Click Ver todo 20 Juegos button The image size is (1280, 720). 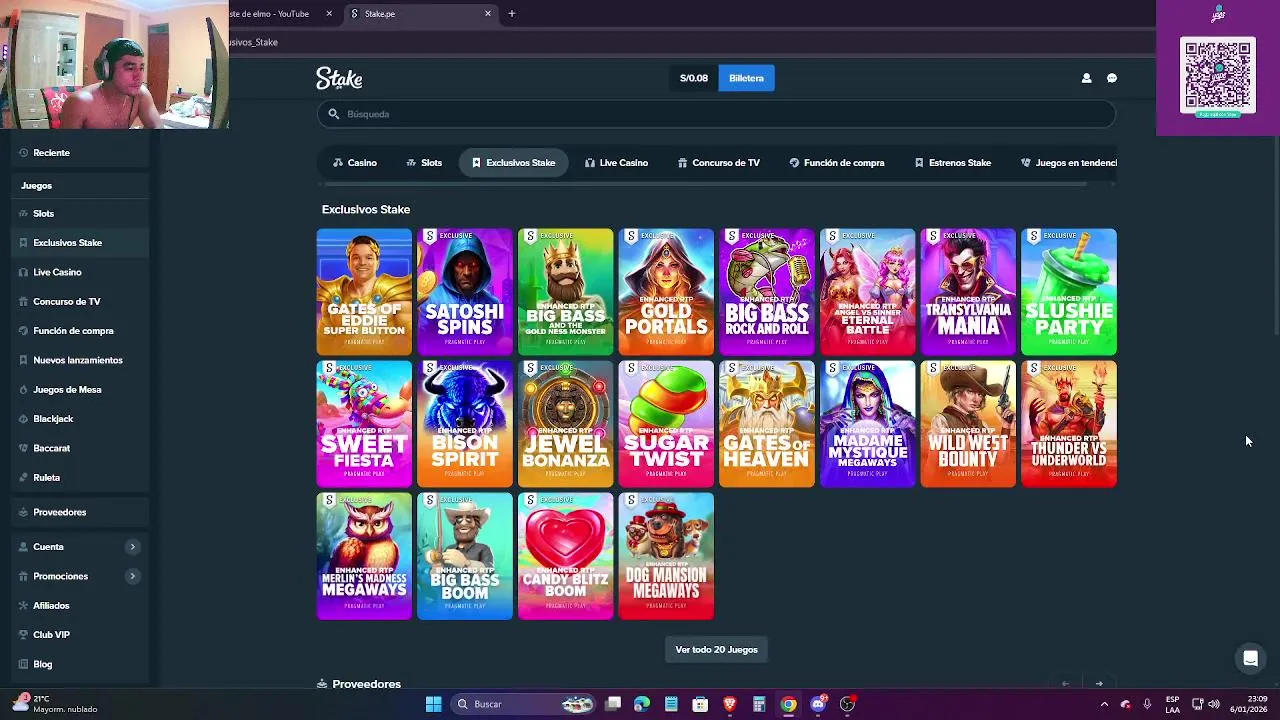click(716, 650)
